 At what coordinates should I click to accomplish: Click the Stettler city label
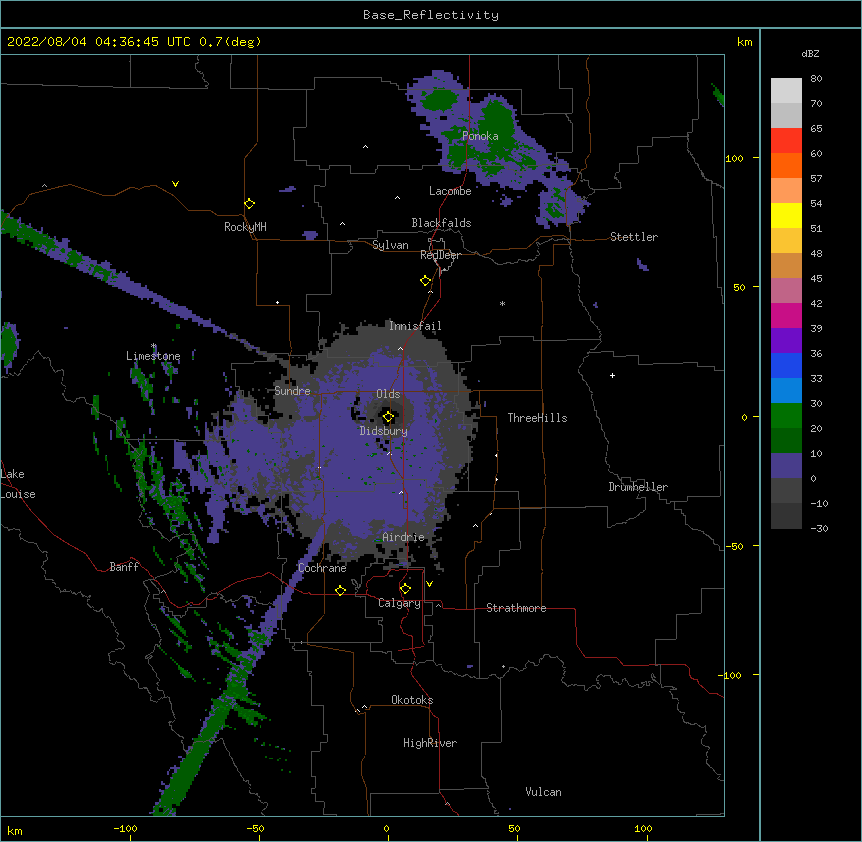pyautogui.click(x=634, y=237)
